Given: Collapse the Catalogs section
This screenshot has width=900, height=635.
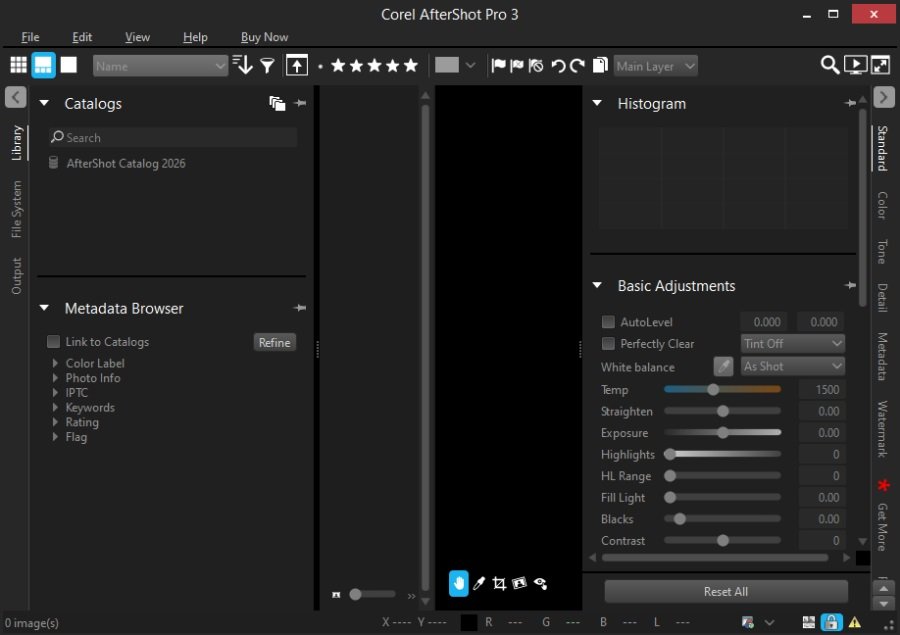Looking at the screenshot, I should click(44, 103).
